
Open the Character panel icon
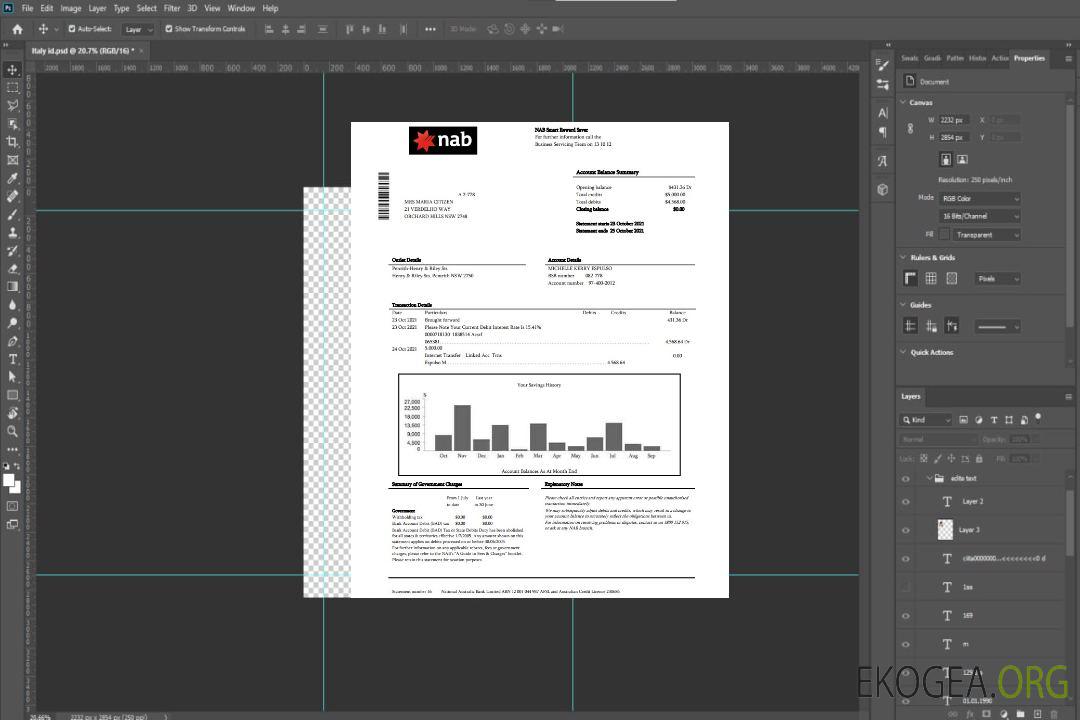pos(883,112)
